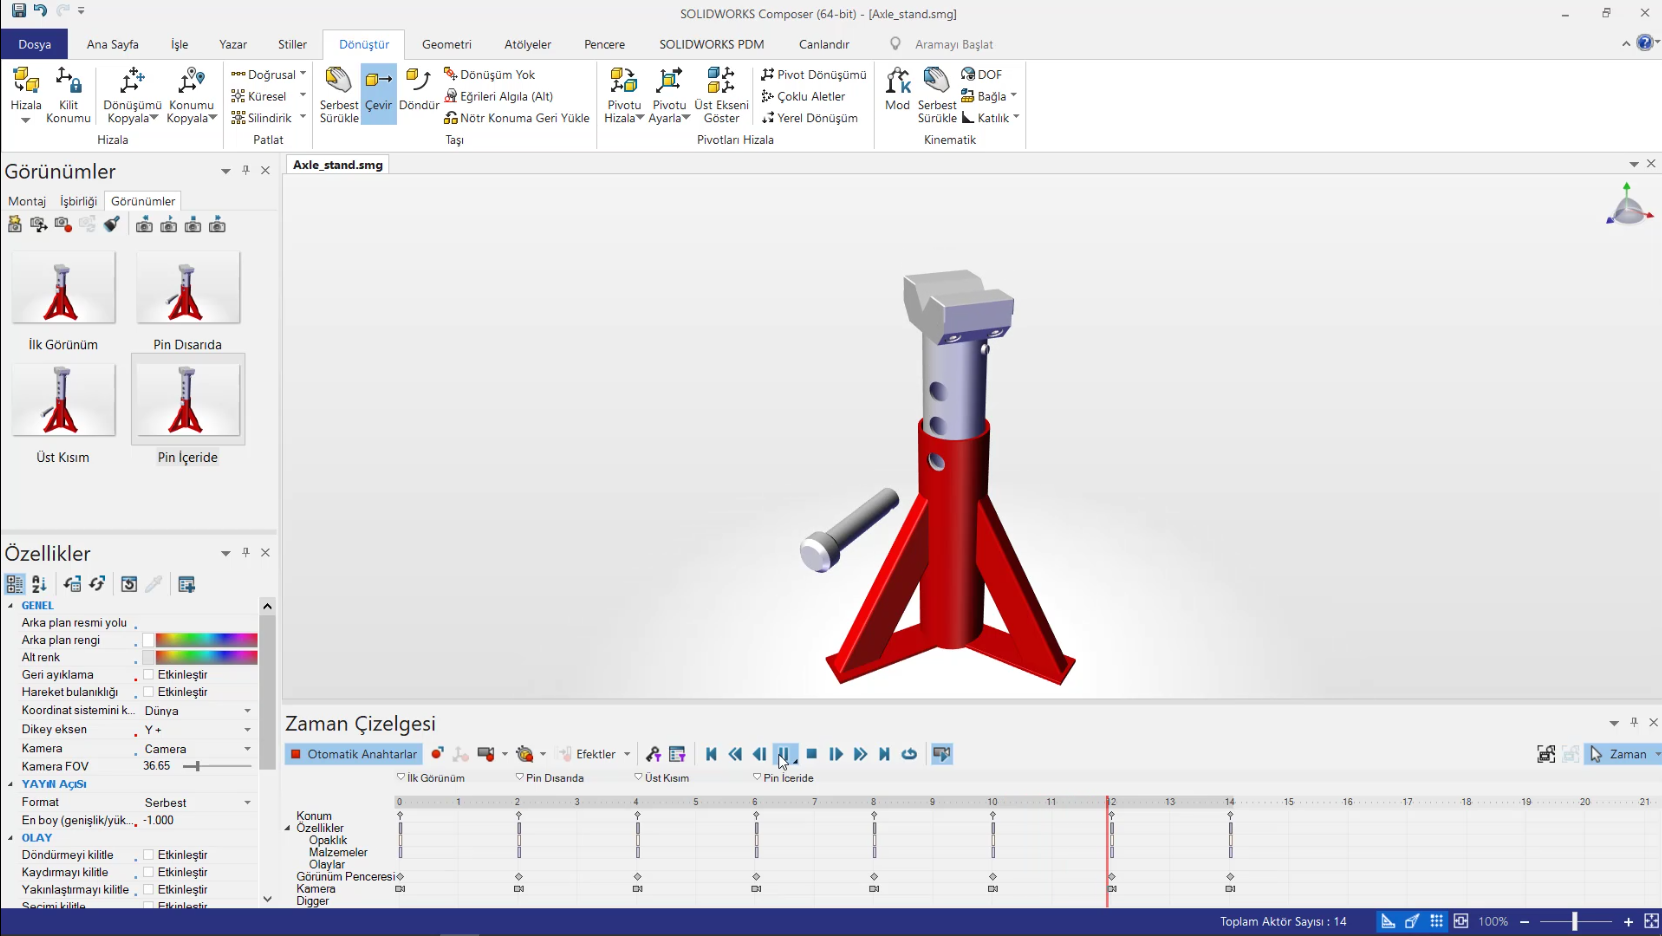Select the Döndür rotate tool
The image size is (1662, 936).
(419, 90)
